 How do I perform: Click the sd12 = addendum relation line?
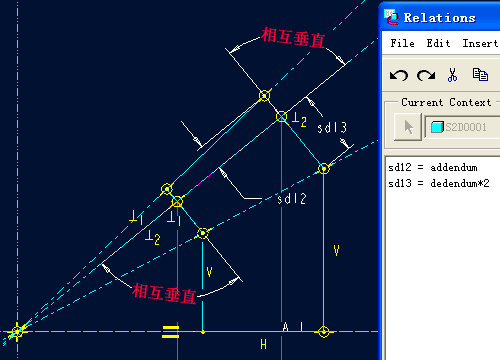click(x=433, y=167)
